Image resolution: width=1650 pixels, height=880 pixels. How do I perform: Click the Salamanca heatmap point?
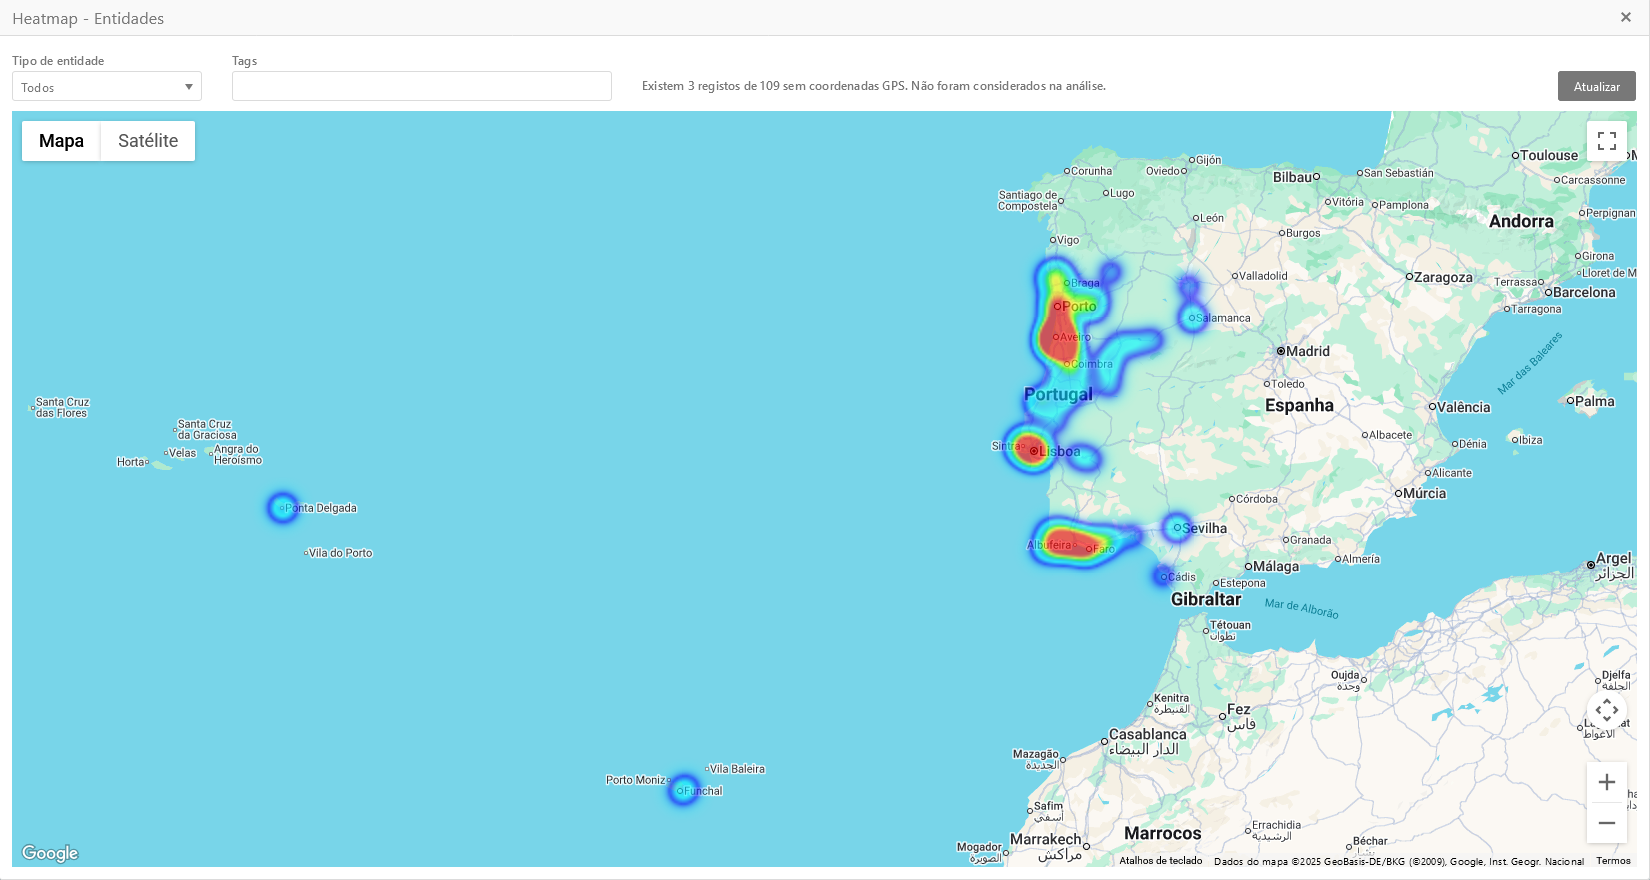pyautogui.click(x=1192, y=318)
